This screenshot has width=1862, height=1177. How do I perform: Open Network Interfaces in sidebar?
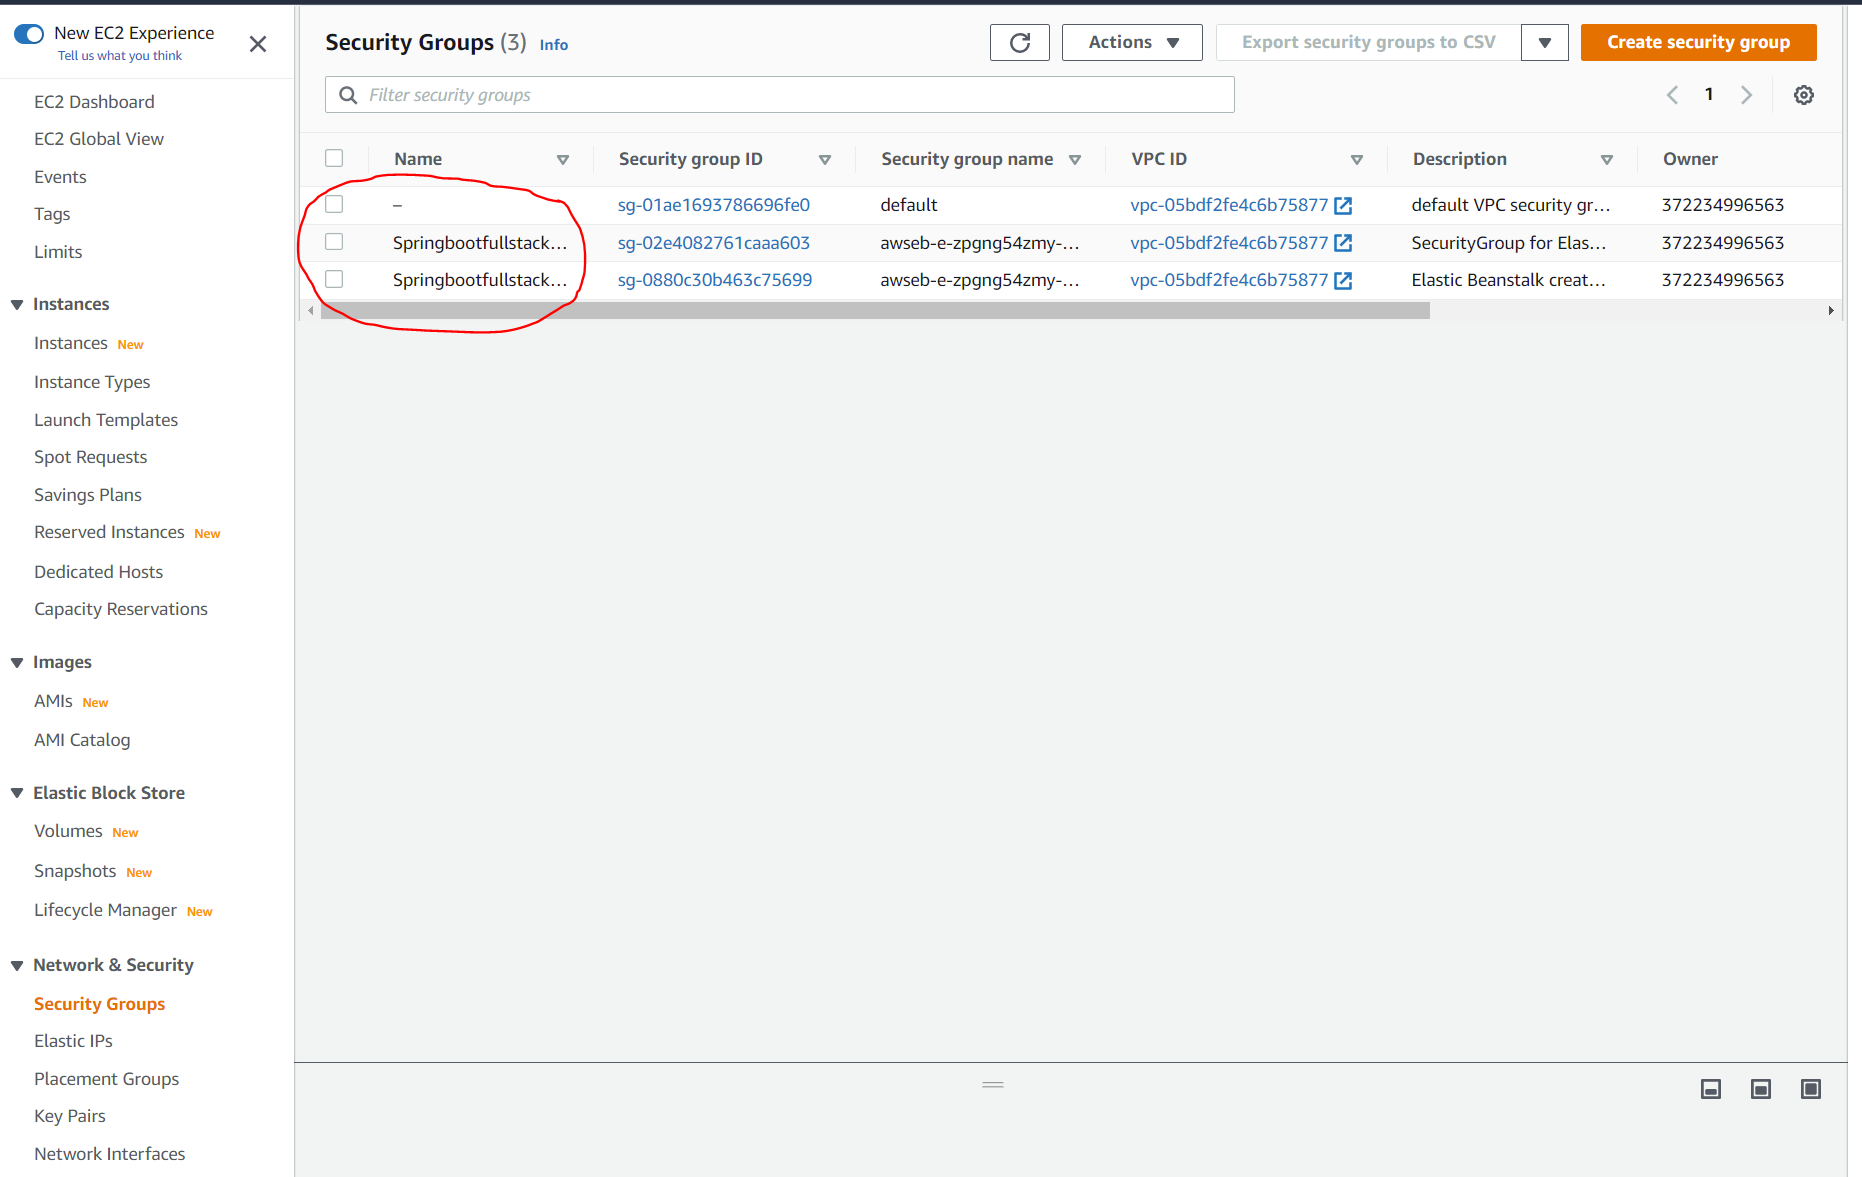[110, 1154]
